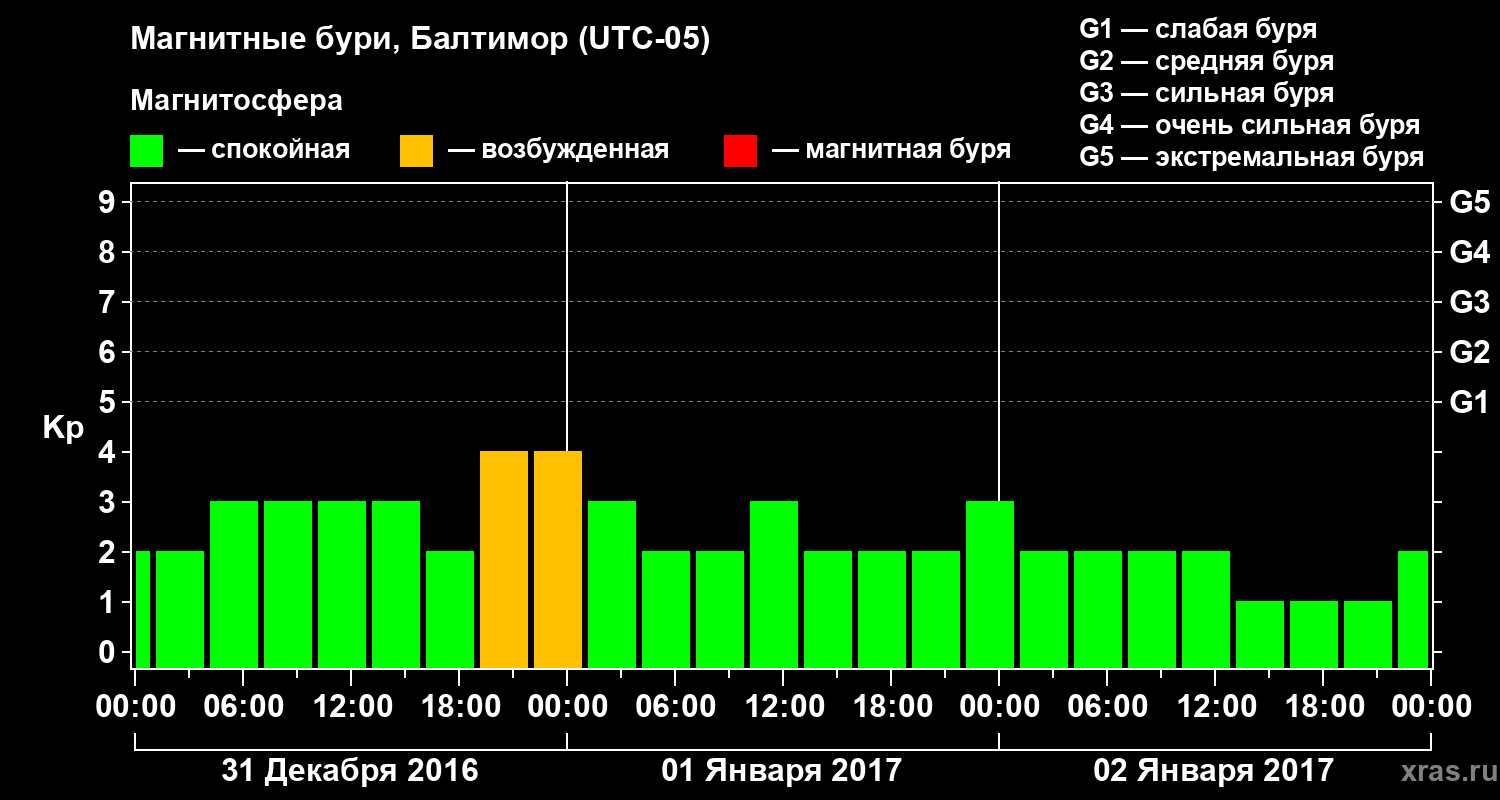Click the first orange Kp 4 bar
This screenshot has width=1500, height=800.
[504, 559]
